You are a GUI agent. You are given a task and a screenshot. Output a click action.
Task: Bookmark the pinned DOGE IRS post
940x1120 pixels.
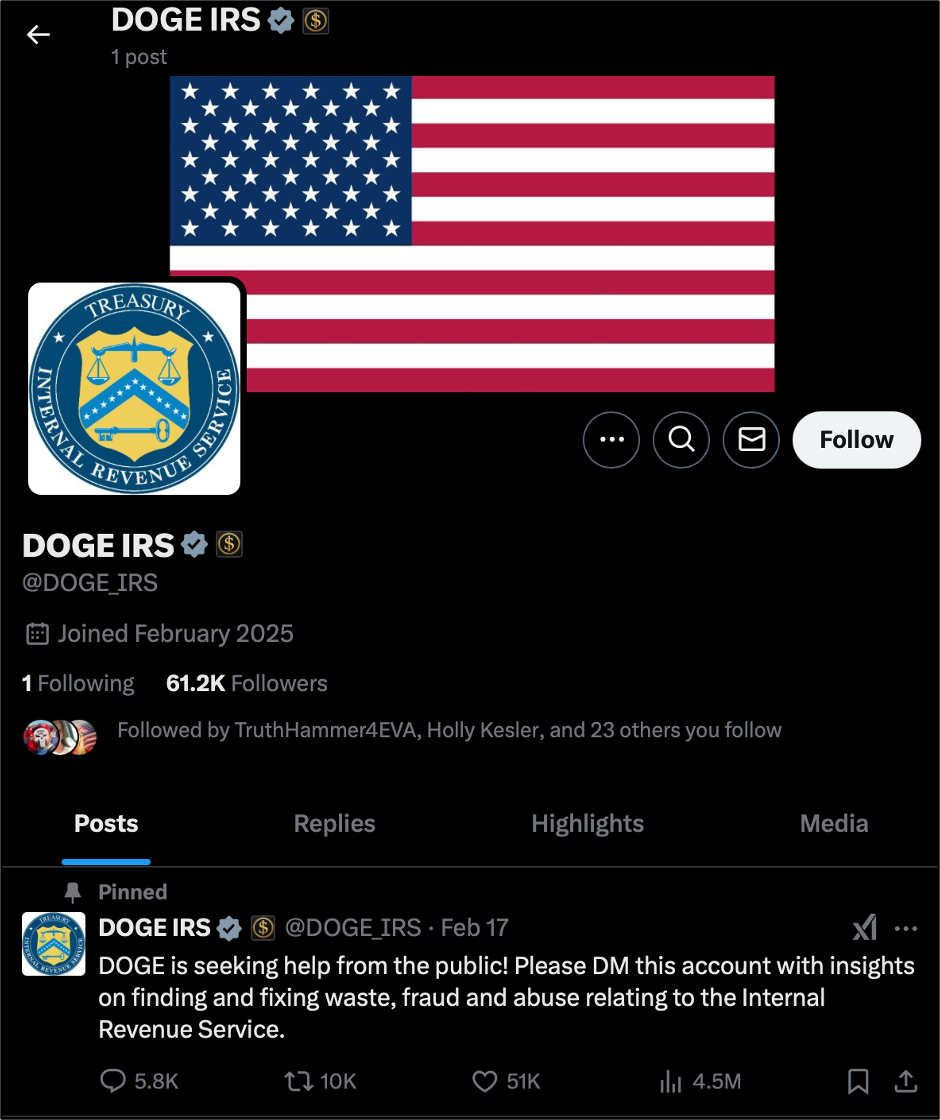[858, 1081]
